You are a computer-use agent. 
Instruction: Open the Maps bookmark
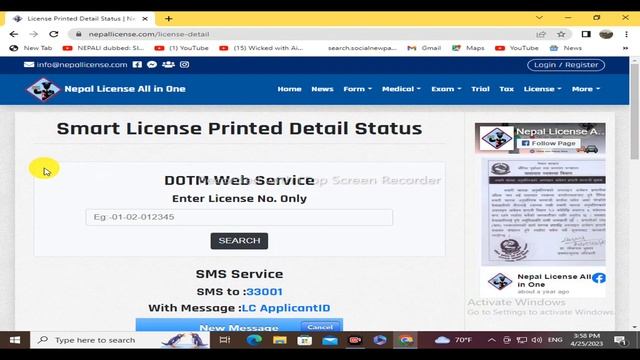point(468,48)
